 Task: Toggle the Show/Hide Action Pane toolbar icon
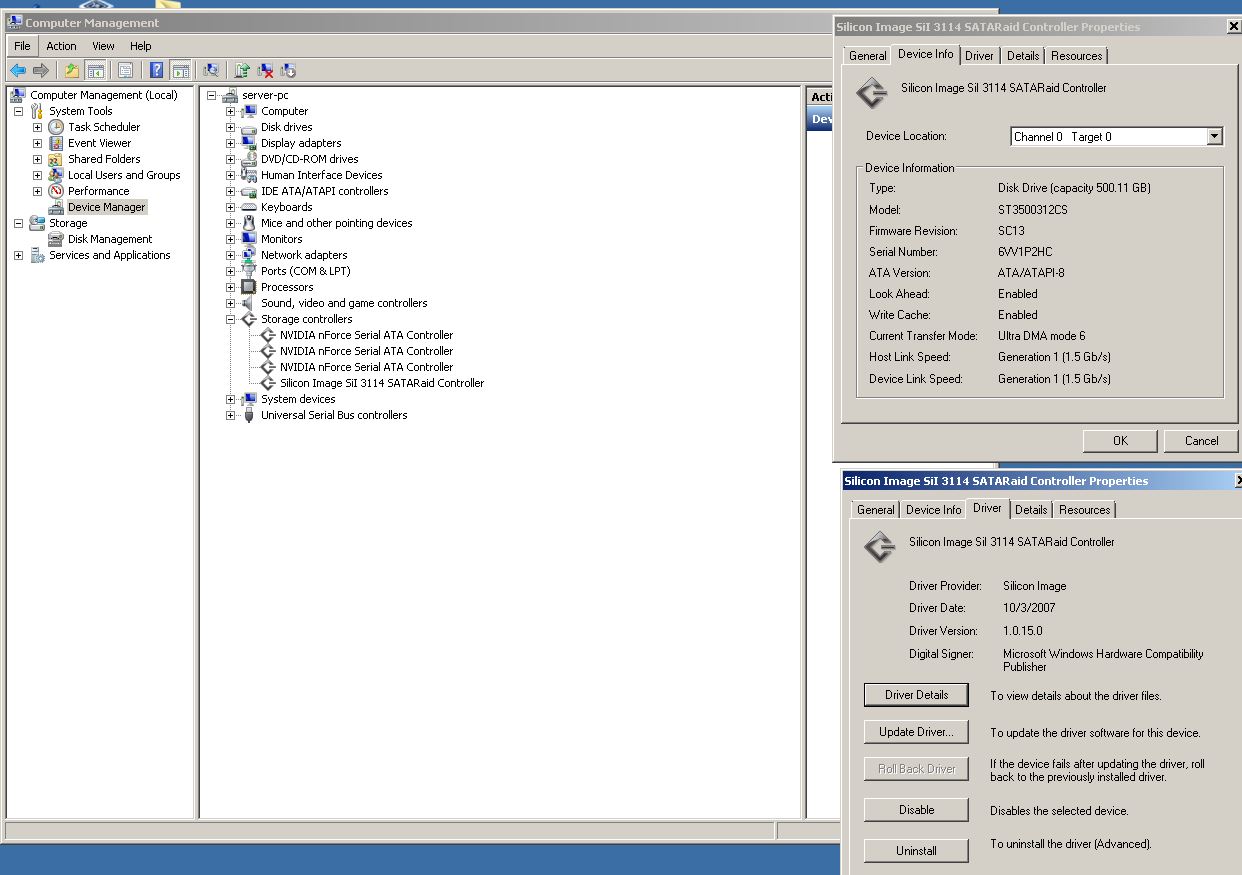[181, 70]
